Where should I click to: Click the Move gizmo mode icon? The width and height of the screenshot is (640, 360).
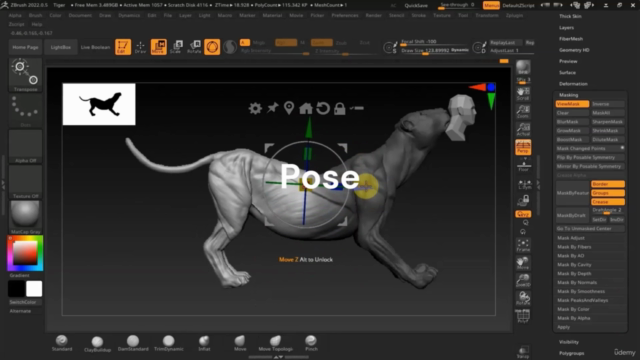click(x=158, y=47)
